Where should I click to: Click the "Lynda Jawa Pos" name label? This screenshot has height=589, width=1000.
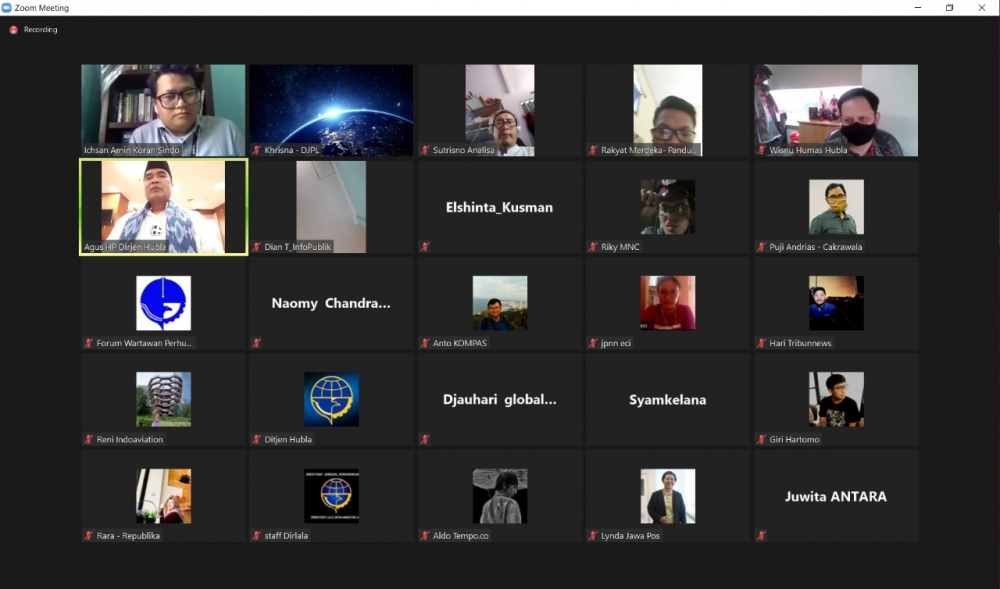[x=630, y=535]
